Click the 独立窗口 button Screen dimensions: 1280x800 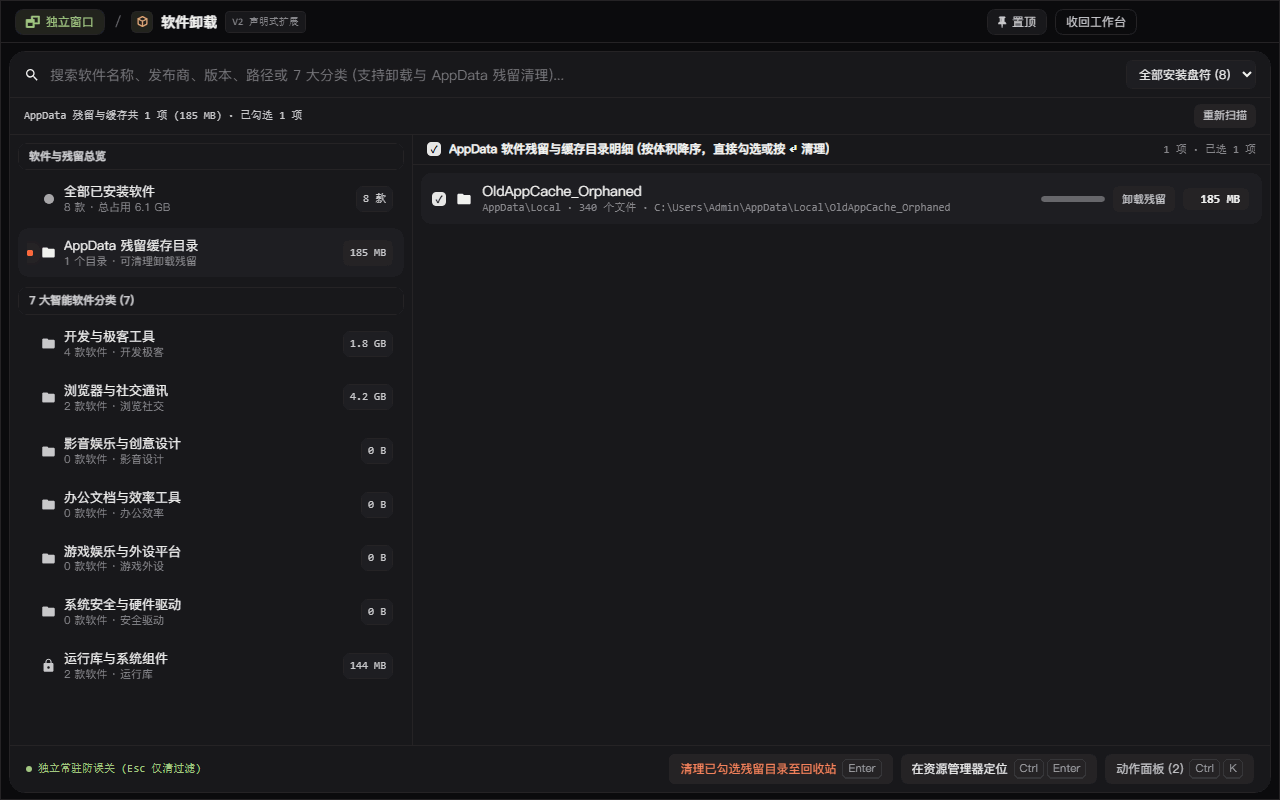(x=60, y=22)
